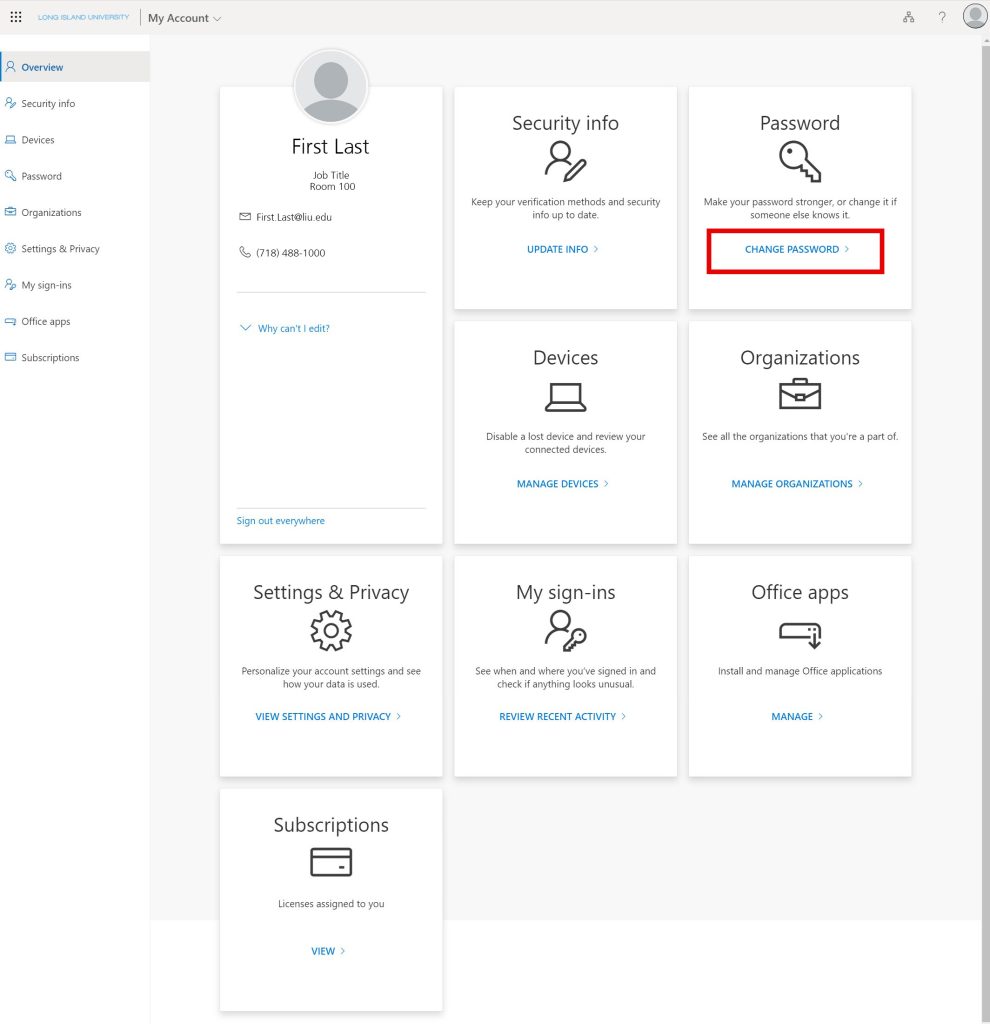The image size is (990, 1024).
Task: Click the Devices laptop icon on its card
Action: 565,396
